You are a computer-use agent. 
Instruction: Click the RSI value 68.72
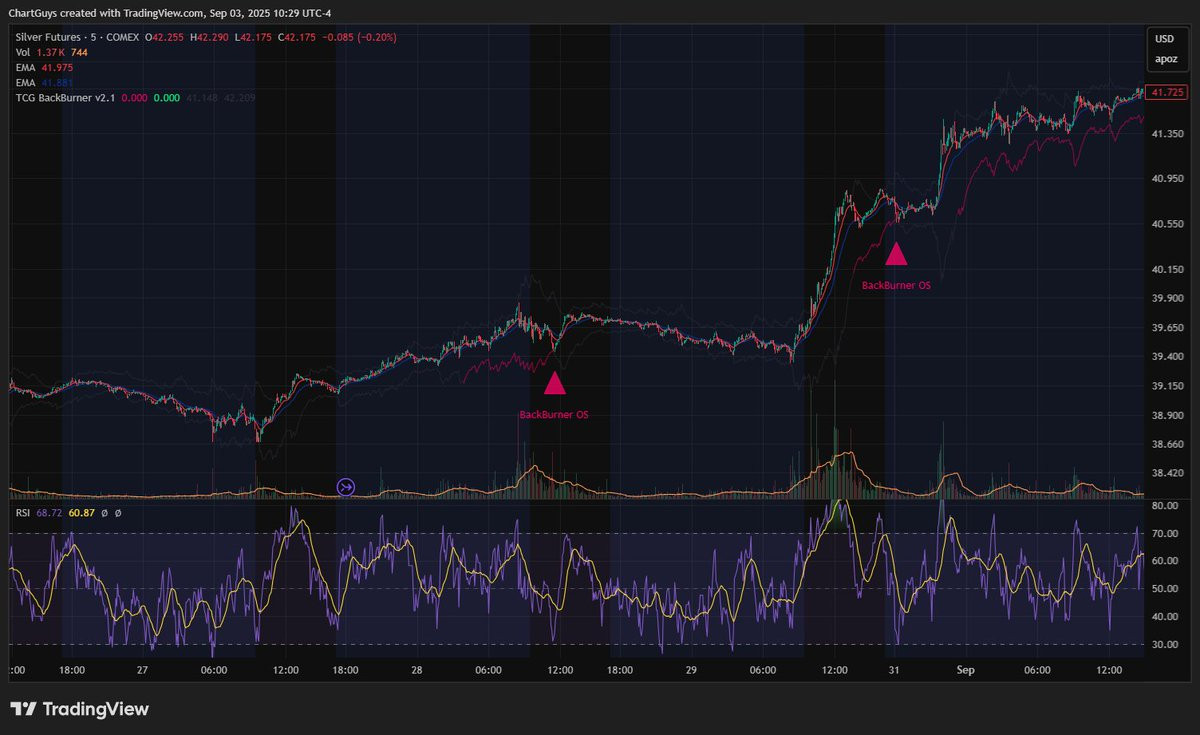coord(49,512)
